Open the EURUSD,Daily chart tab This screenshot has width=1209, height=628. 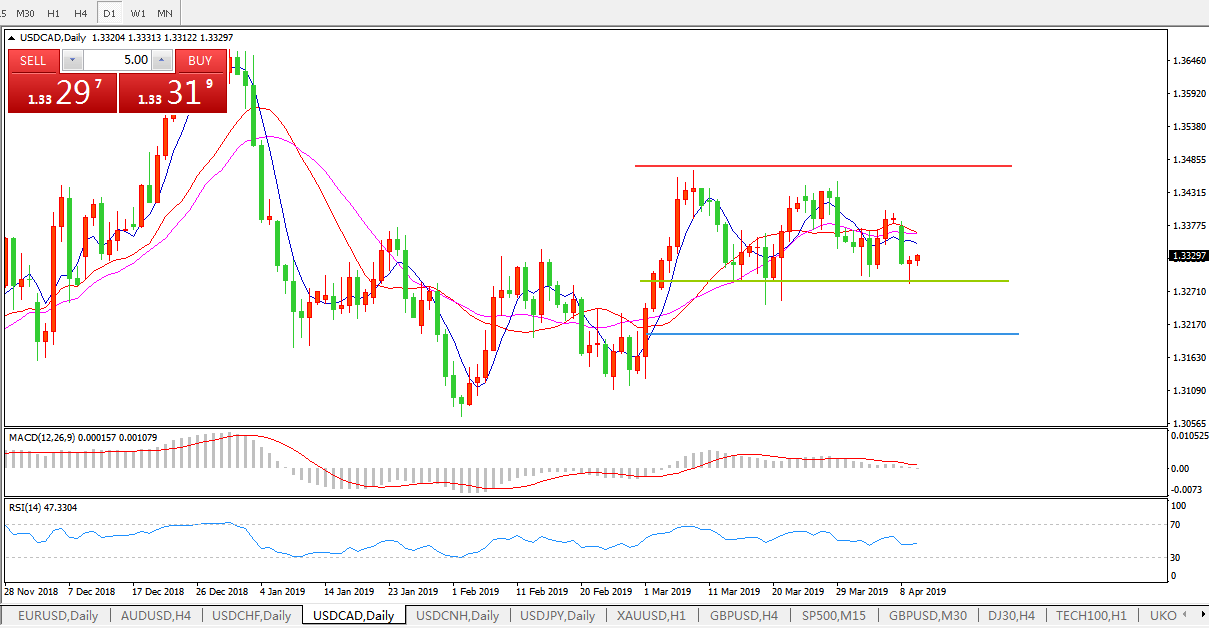click(x=58, y=616)
